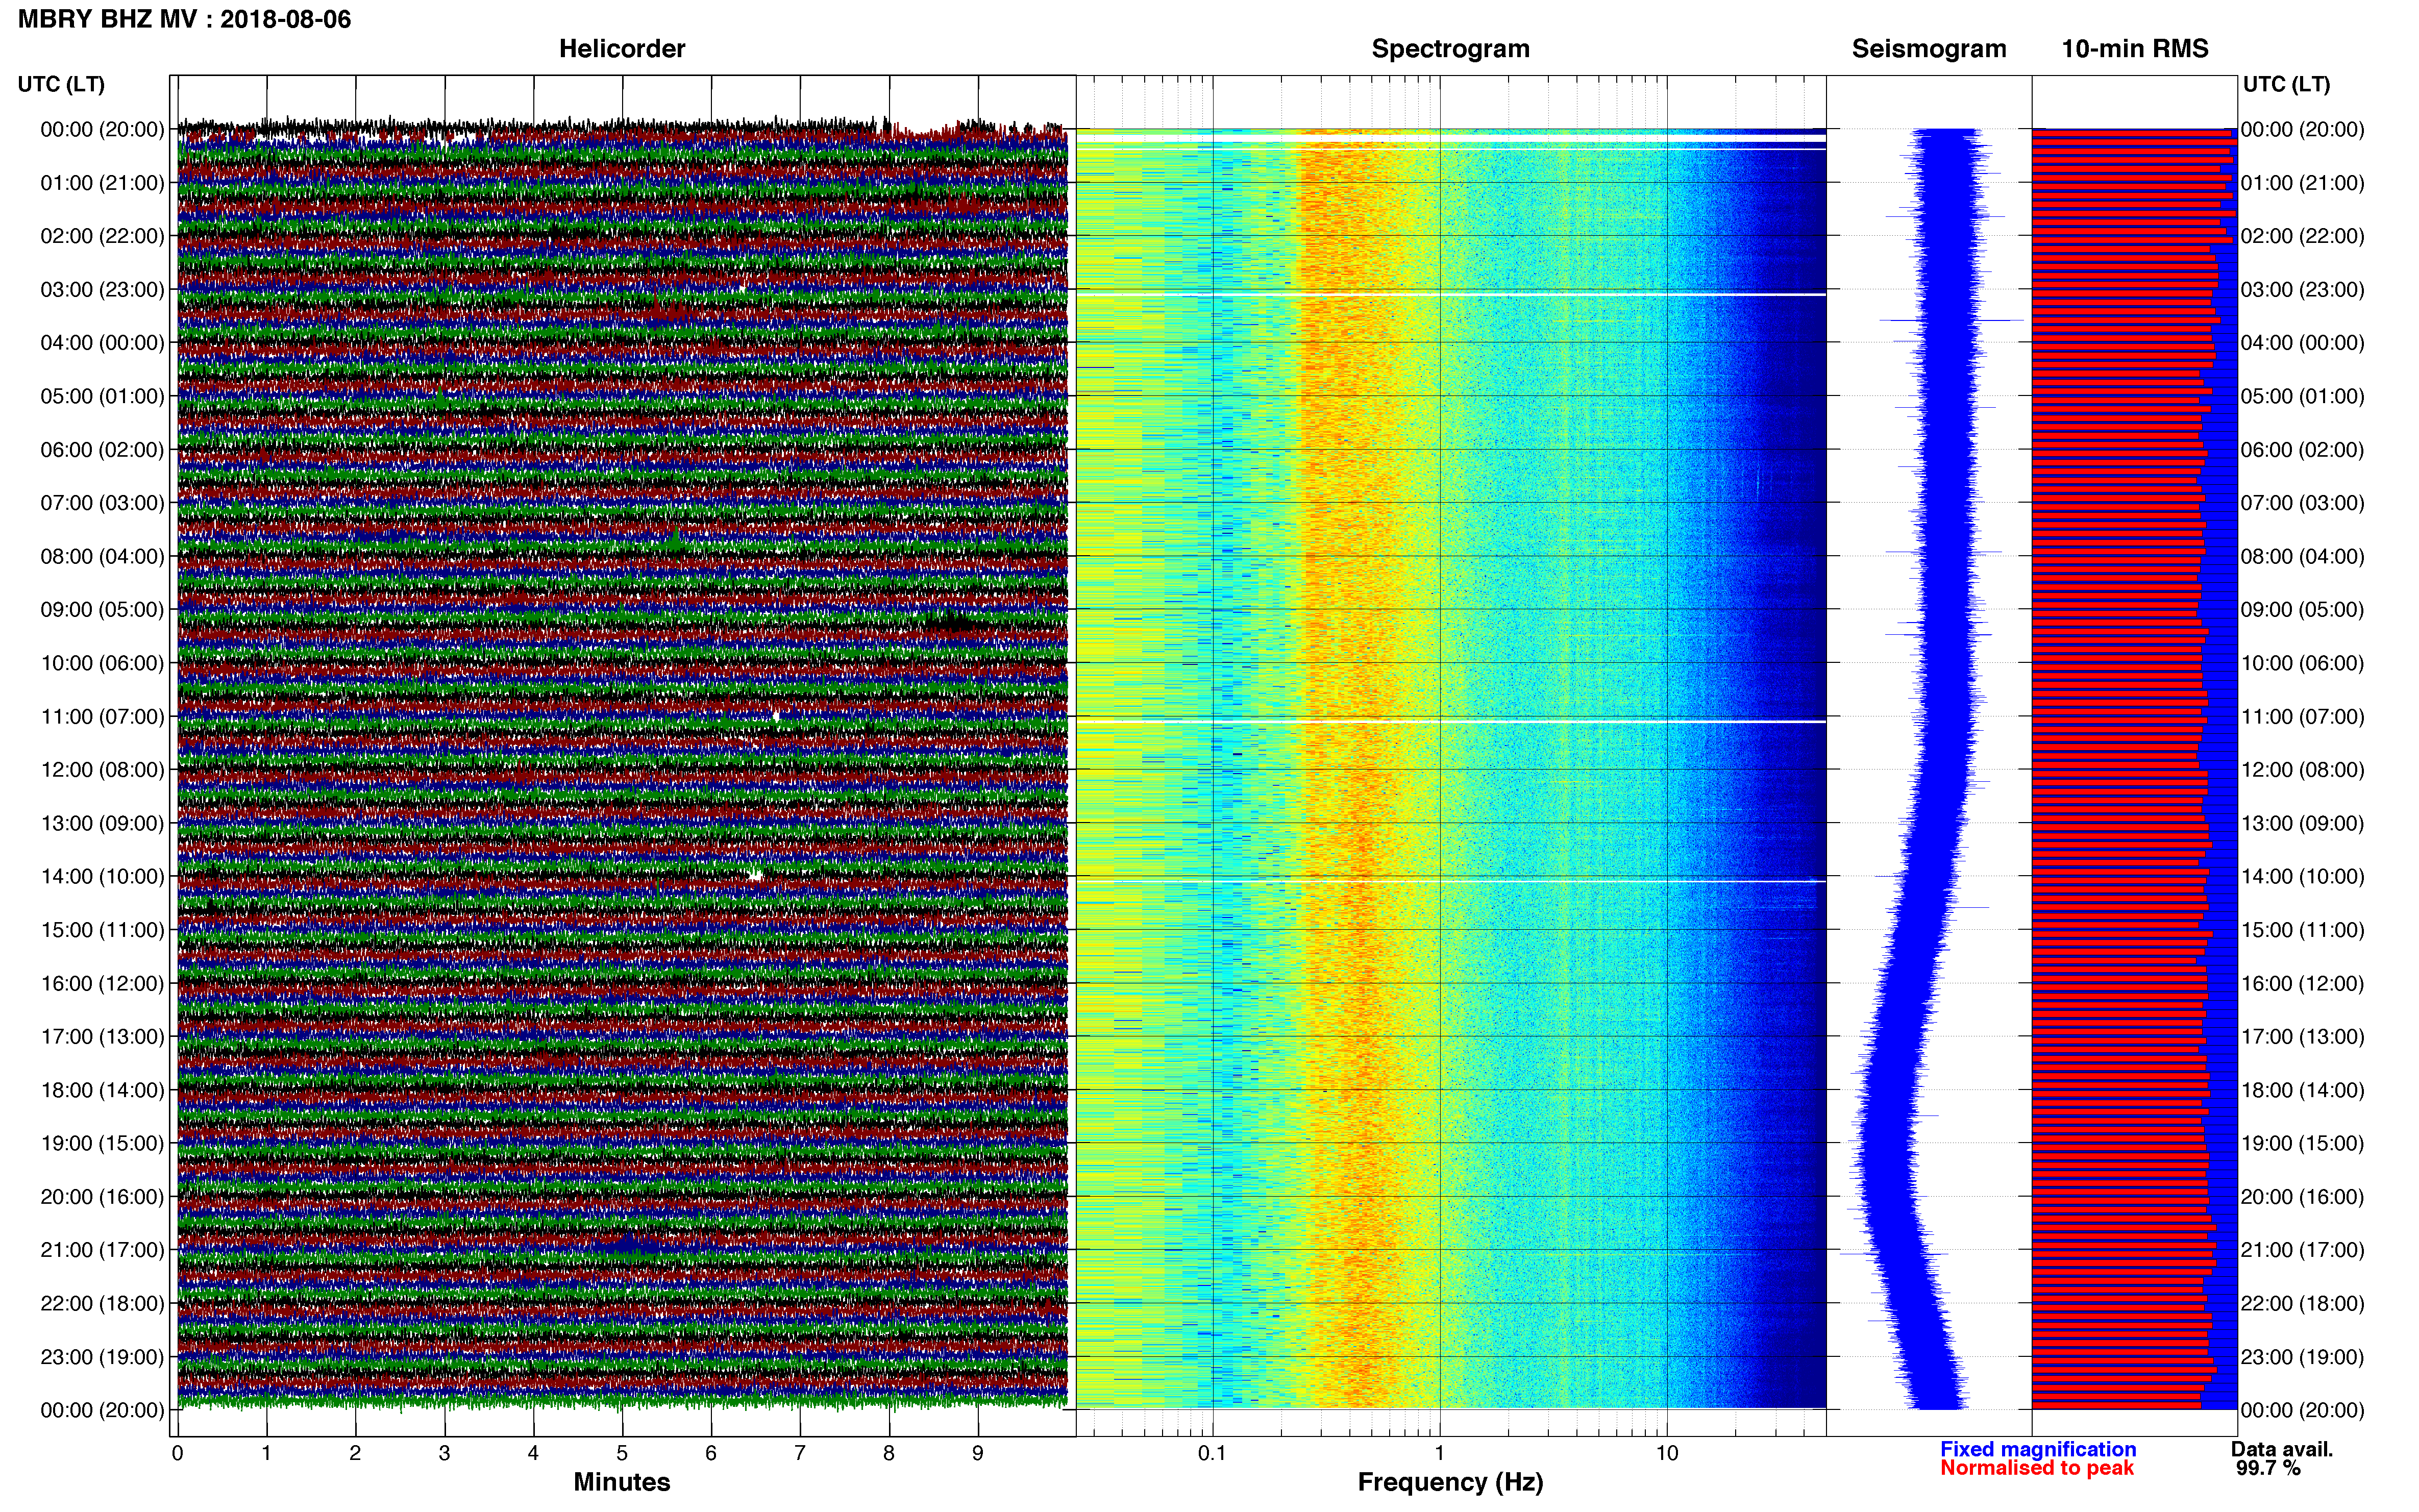Select the 'Spectrogram' panel heading

(1450, 49)
